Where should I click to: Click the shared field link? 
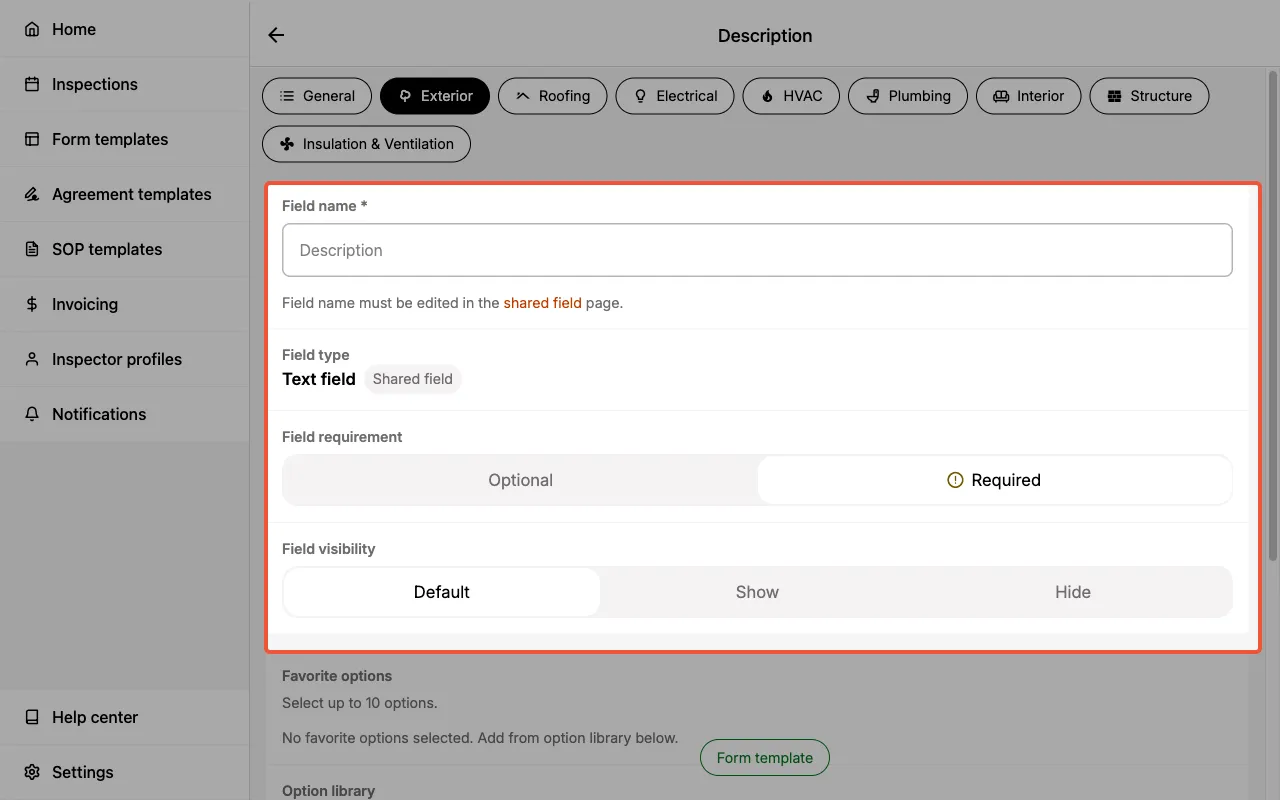542,302
